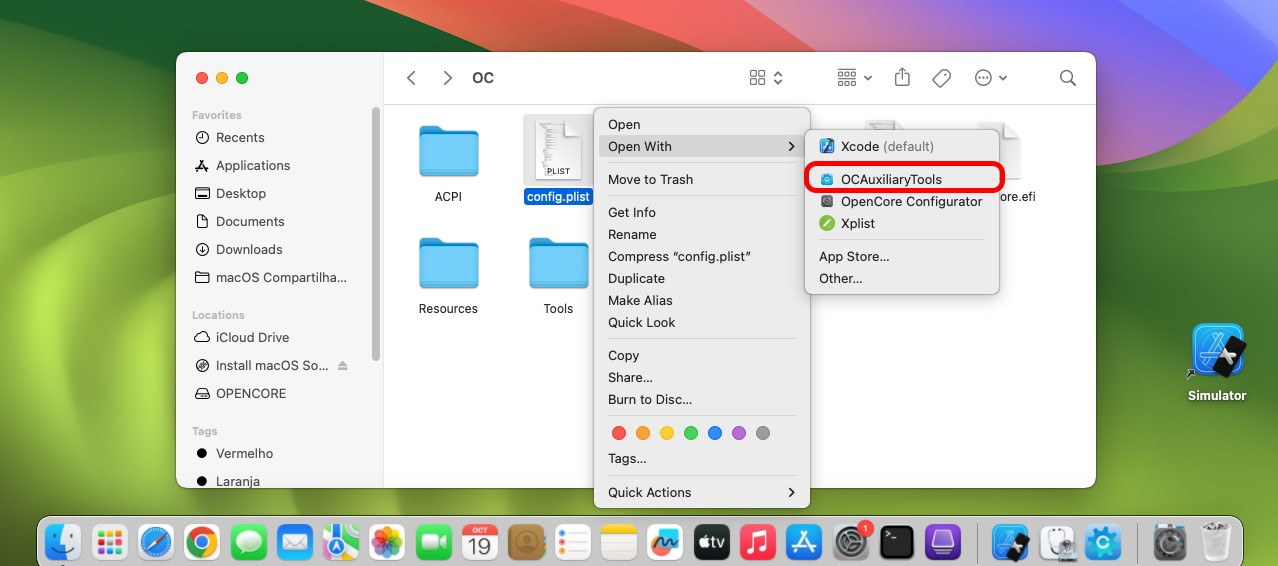Apply the red tag color dot
Viewport: 1278px width, 566px height.
(619, 433)
